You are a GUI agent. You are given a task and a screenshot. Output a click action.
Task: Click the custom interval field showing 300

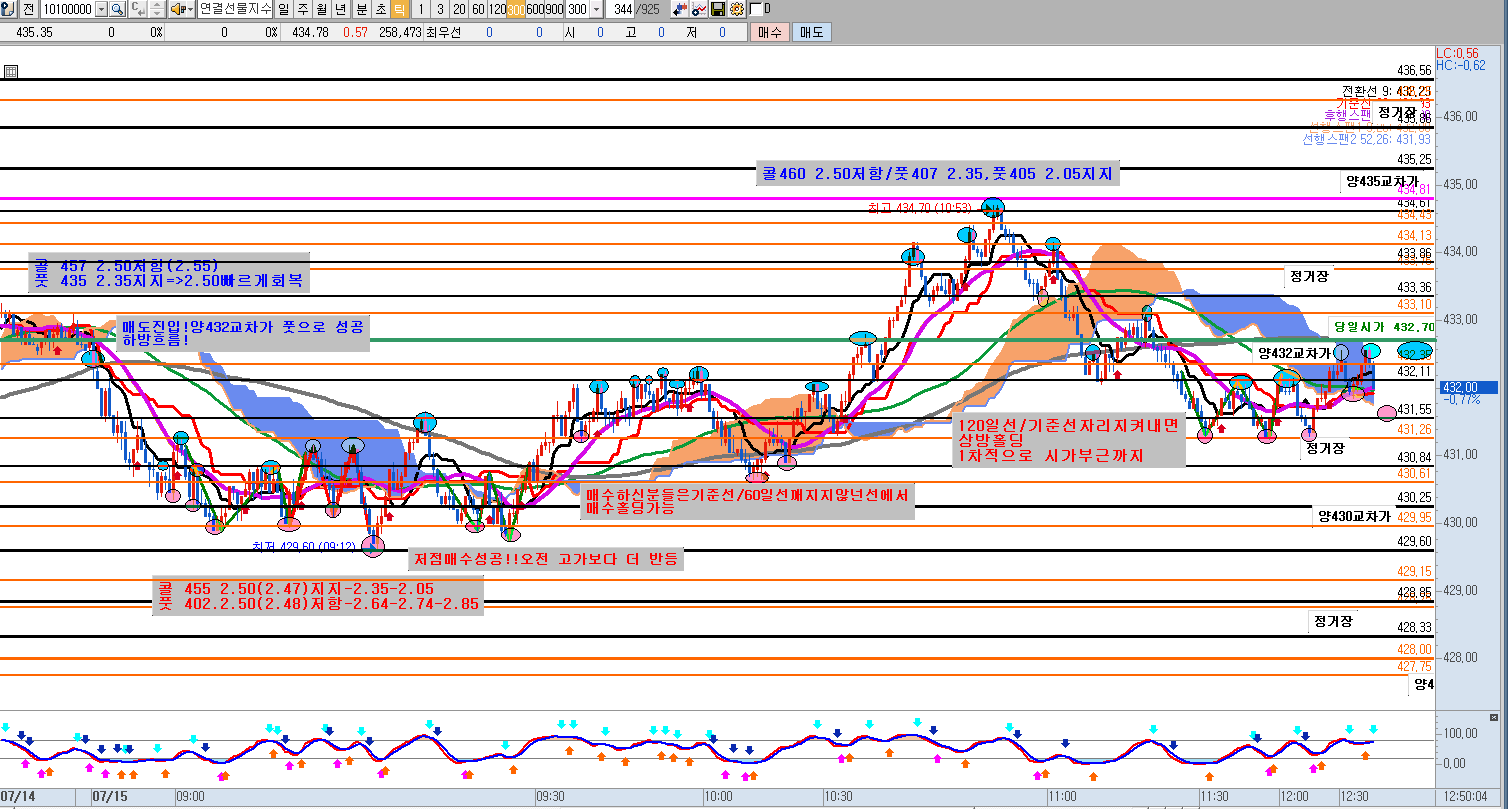point(577,9)
